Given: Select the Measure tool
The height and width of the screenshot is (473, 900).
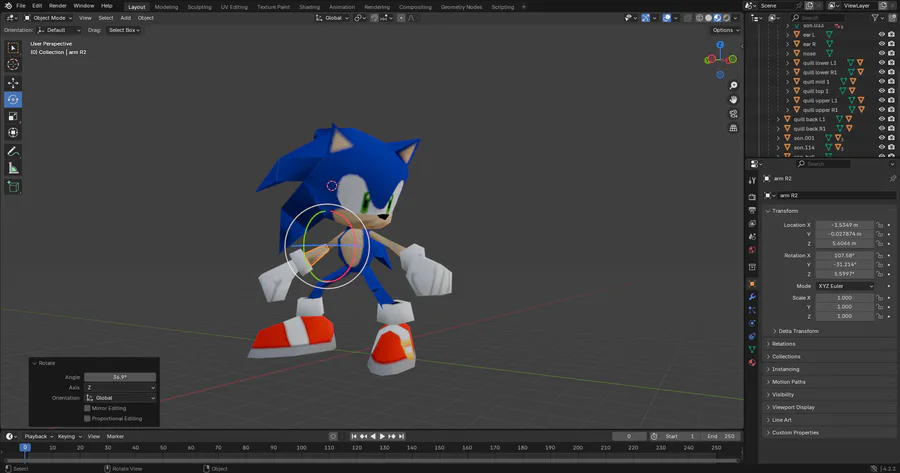Looking at the screenshot, I should coord(13,168).
